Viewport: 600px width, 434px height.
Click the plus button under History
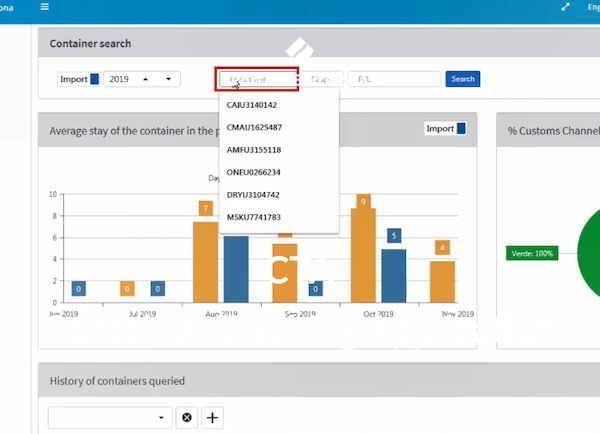click(x=212, y=417)
